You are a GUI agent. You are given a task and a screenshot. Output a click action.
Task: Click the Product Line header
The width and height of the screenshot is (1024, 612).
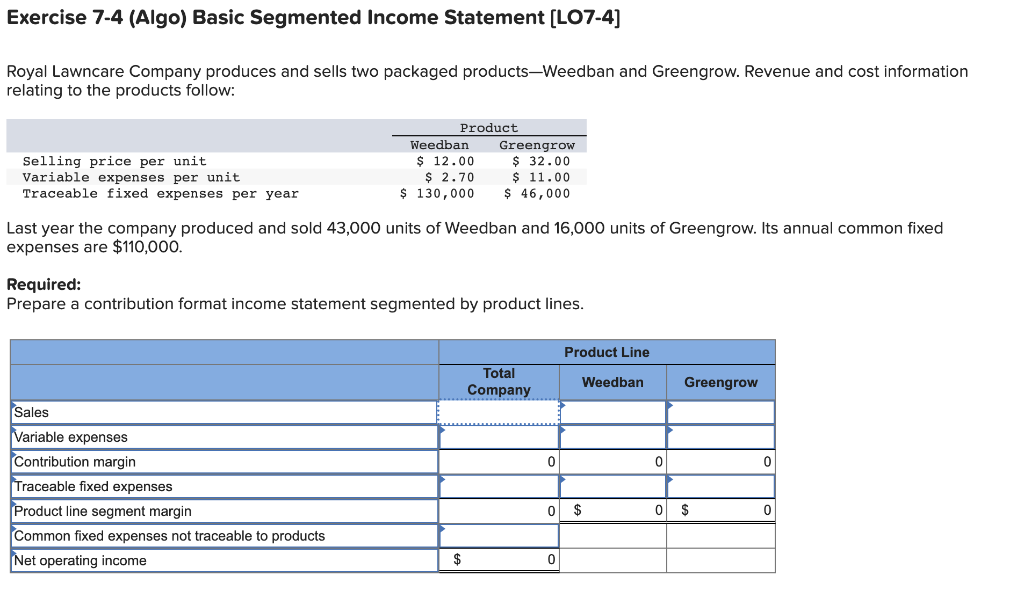coord(607,352)
